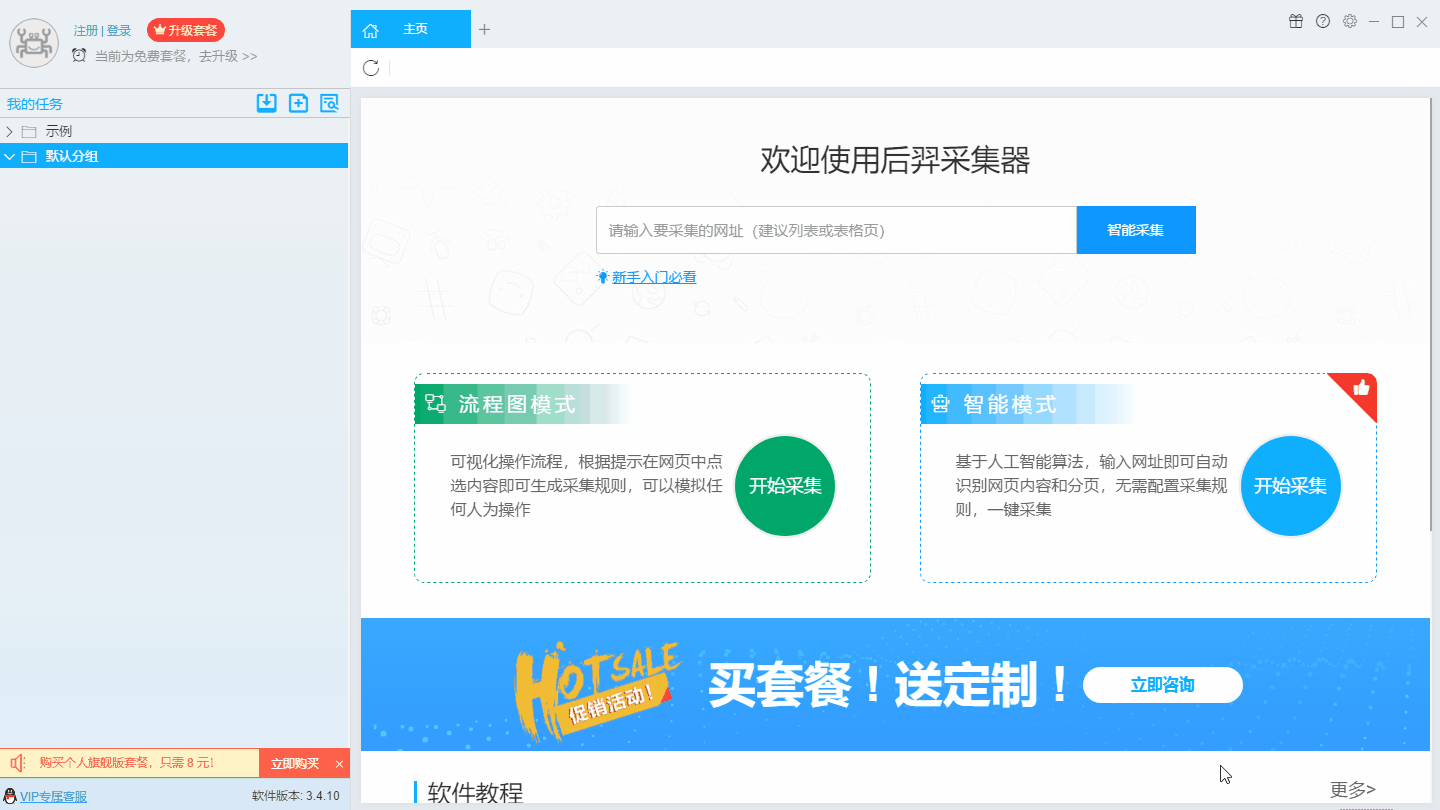The image size is (1440, 810).
Task: Click the crab avatar profile picture
Action: coord(34,43)
